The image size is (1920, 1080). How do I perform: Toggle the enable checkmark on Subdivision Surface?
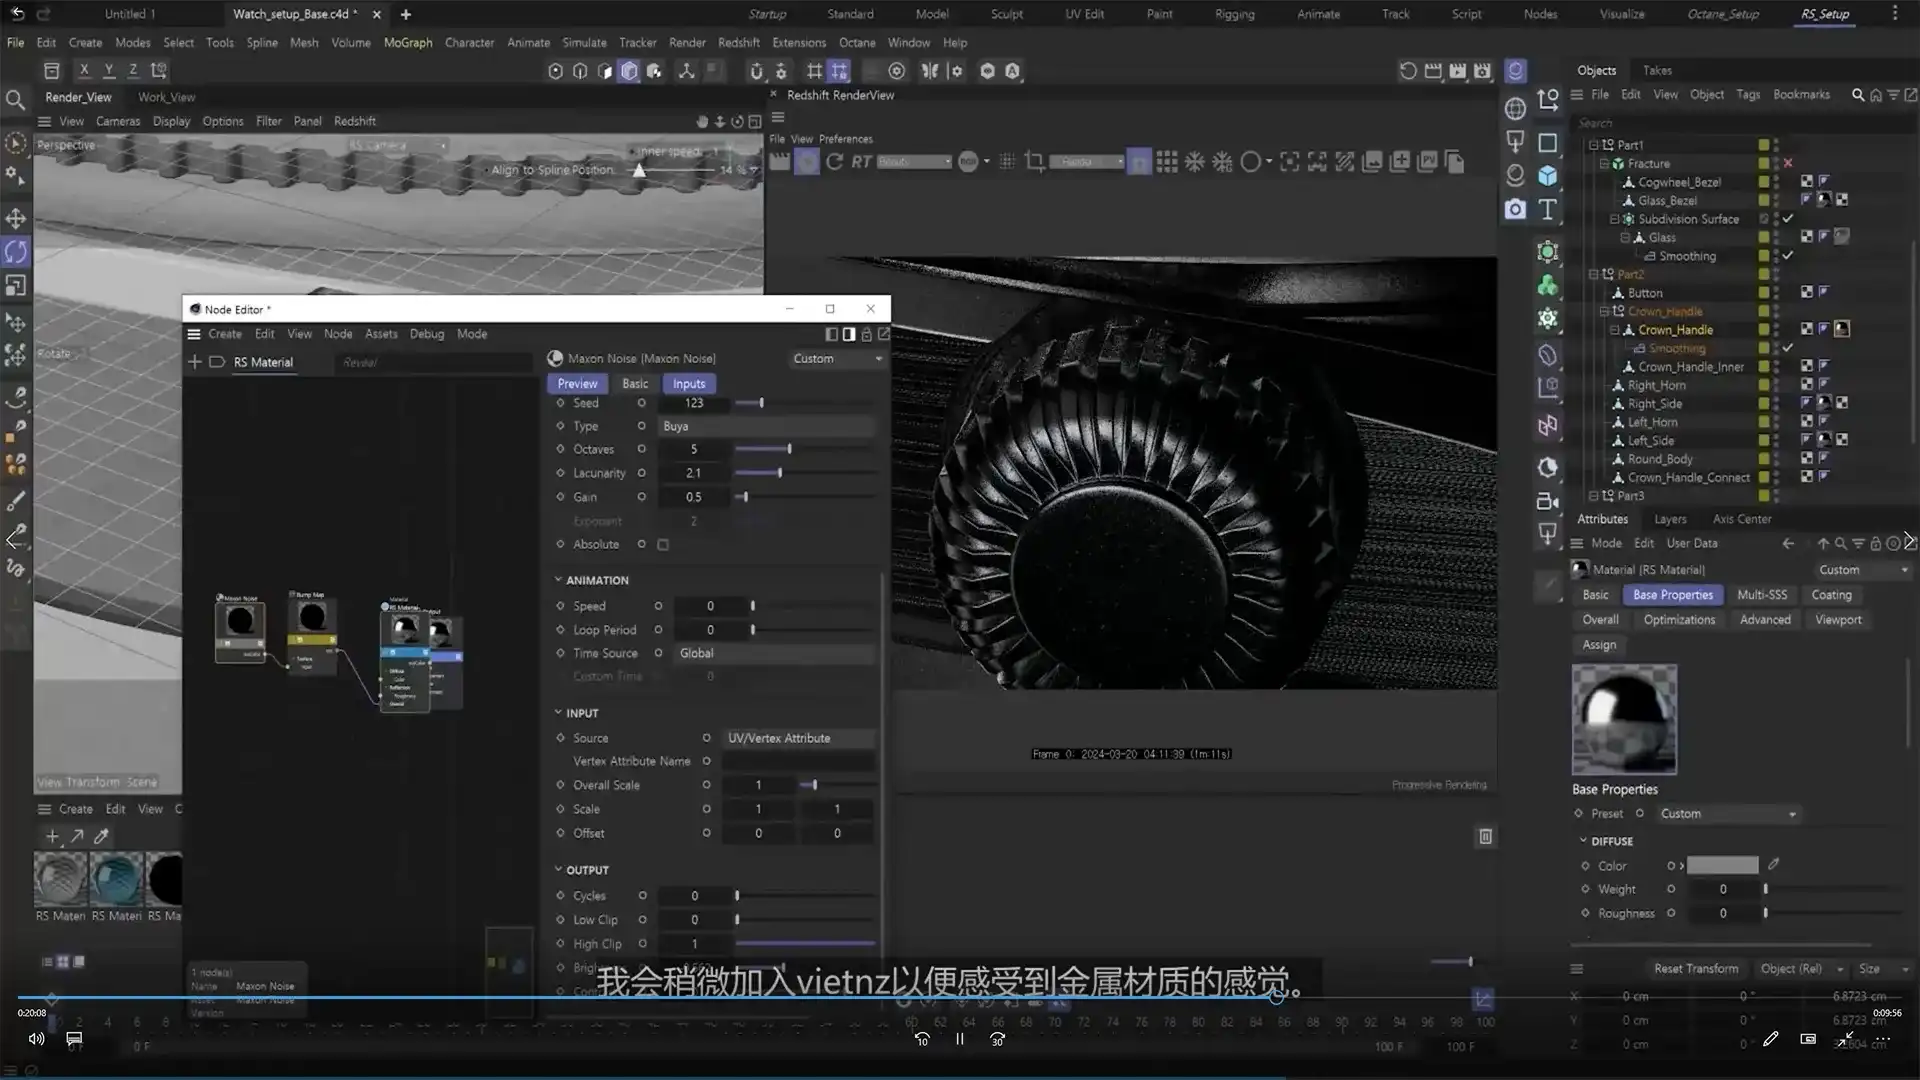(1788, 218)
